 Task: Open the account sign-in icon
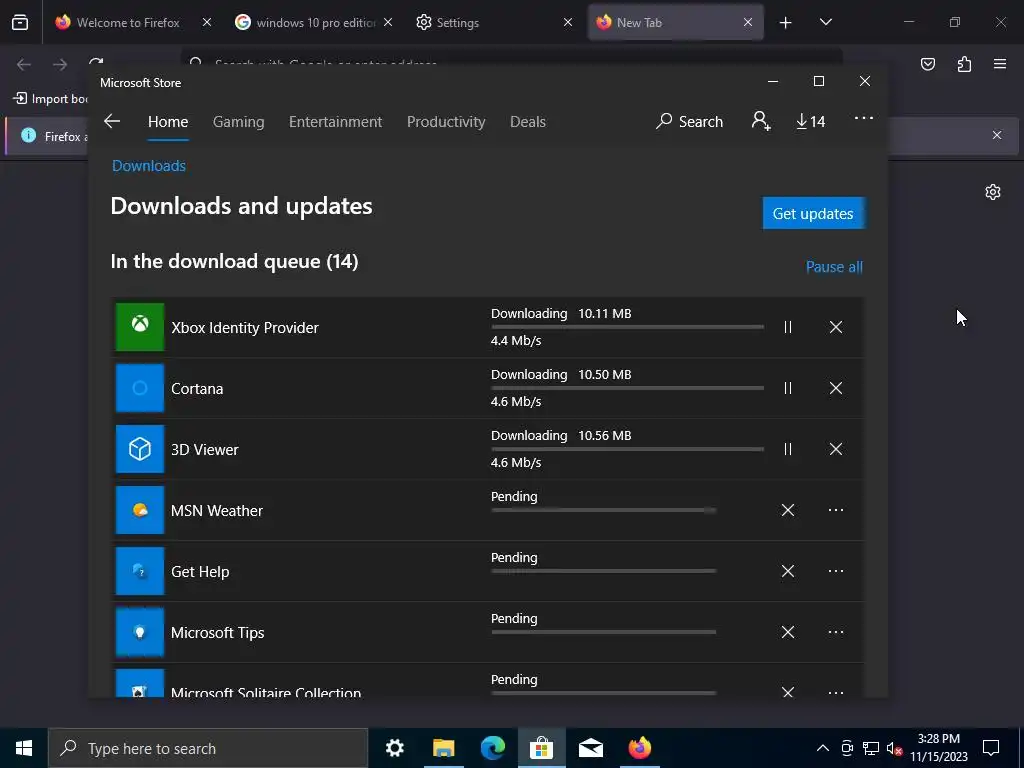[761, 121]
